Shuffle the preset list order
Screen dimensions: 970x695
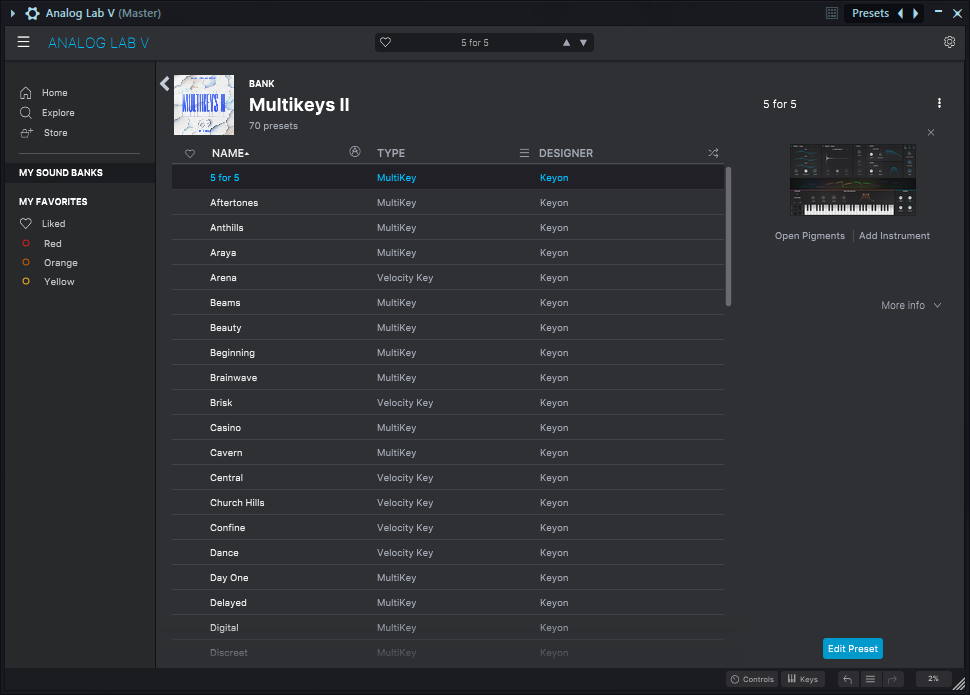tap(713, 153)
